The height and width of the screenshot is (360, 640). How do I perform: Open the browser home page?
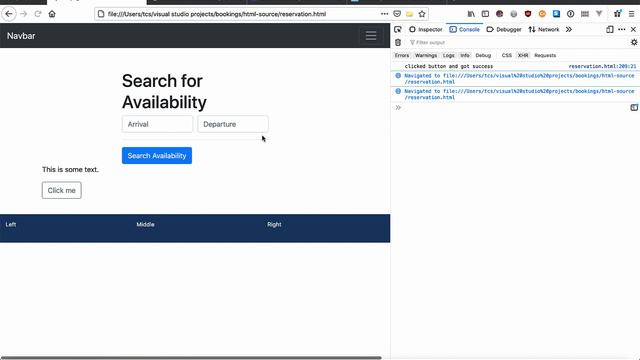(x=52, y=14)
